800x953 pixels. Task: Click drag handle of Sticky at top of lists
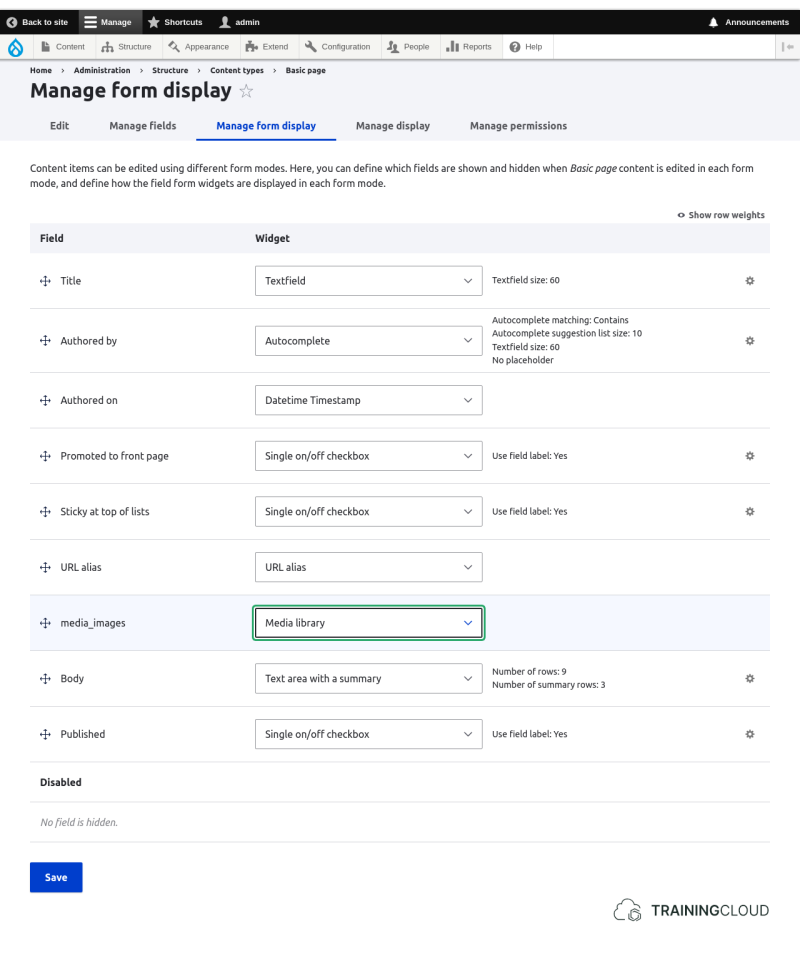(46, 512)
